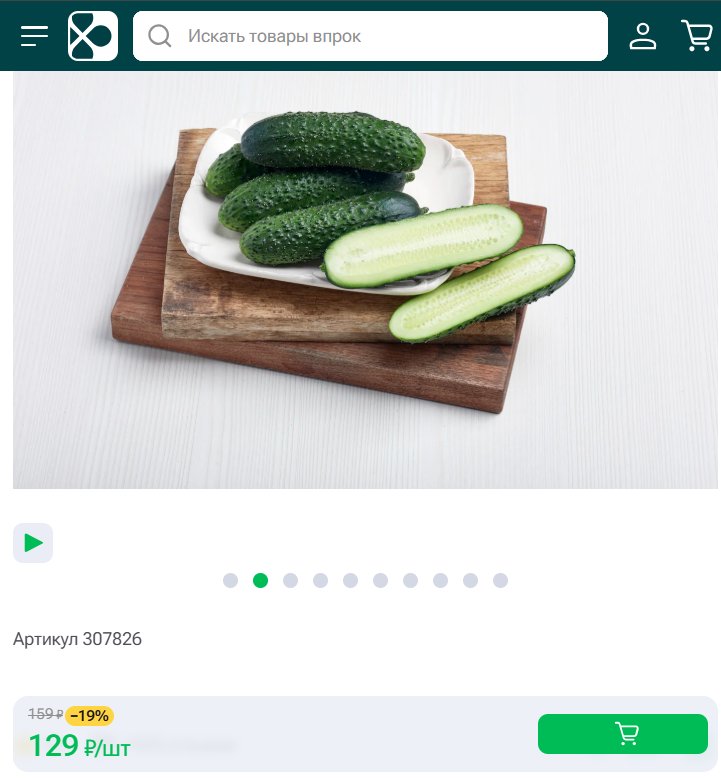Viewport: 721px width, 780px height.
Task: Open the hamburger menu icon
Action: 34,36
